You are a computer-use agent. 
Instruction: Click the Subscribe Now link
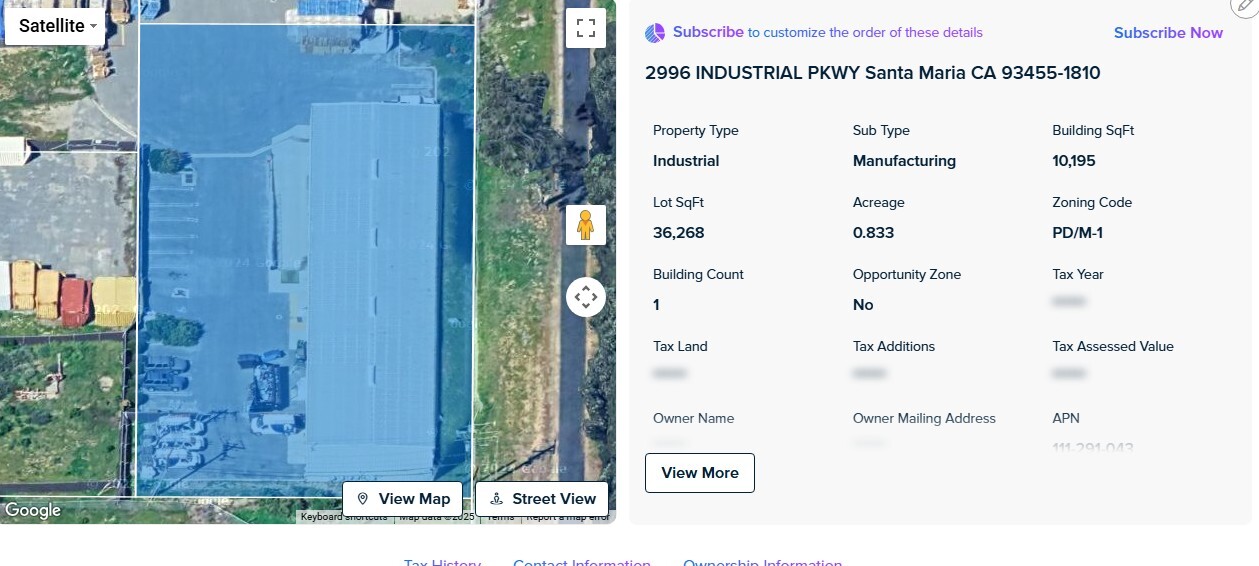pyautogui.click(x=1168, y=33)
